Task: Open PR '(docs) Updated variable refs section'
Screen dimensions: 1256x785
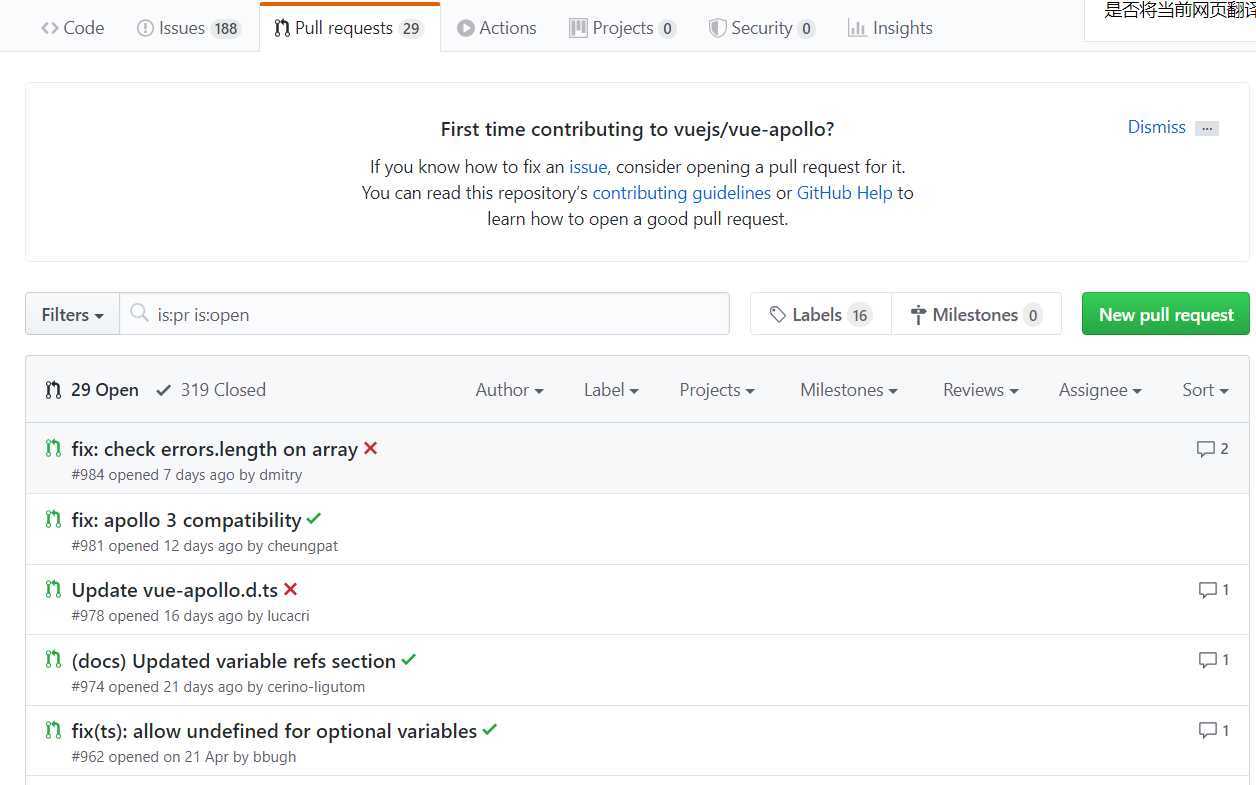Action: pos(234,661)
